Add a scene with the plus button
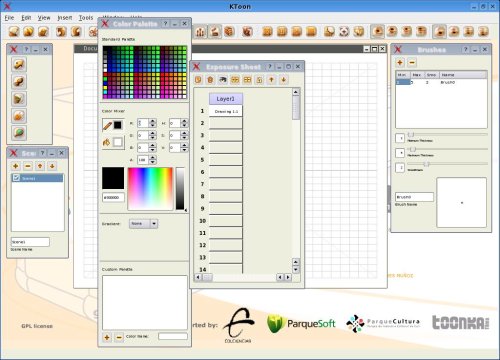 tap(16, 166)
